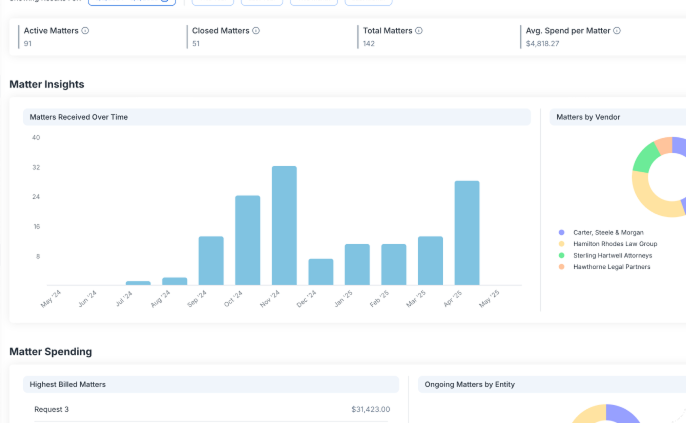Select the Apr '25 bar in chart

467,233
